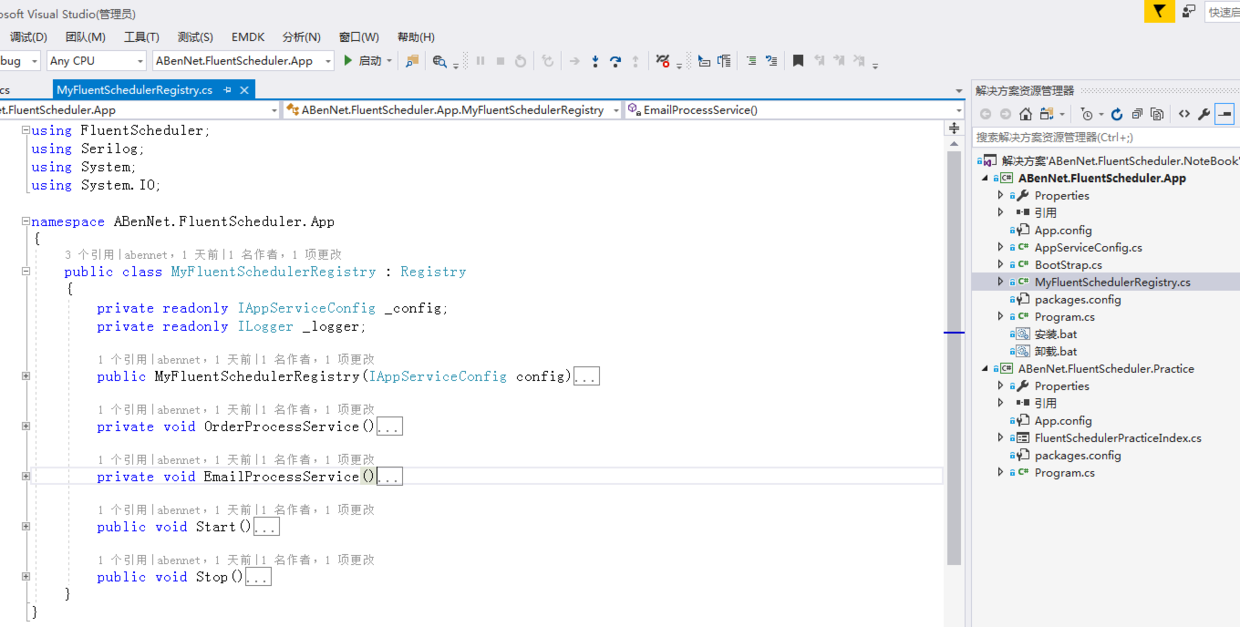
Task: Expand the '...' box after the constructor signature
Action: [x=587, y=377]
